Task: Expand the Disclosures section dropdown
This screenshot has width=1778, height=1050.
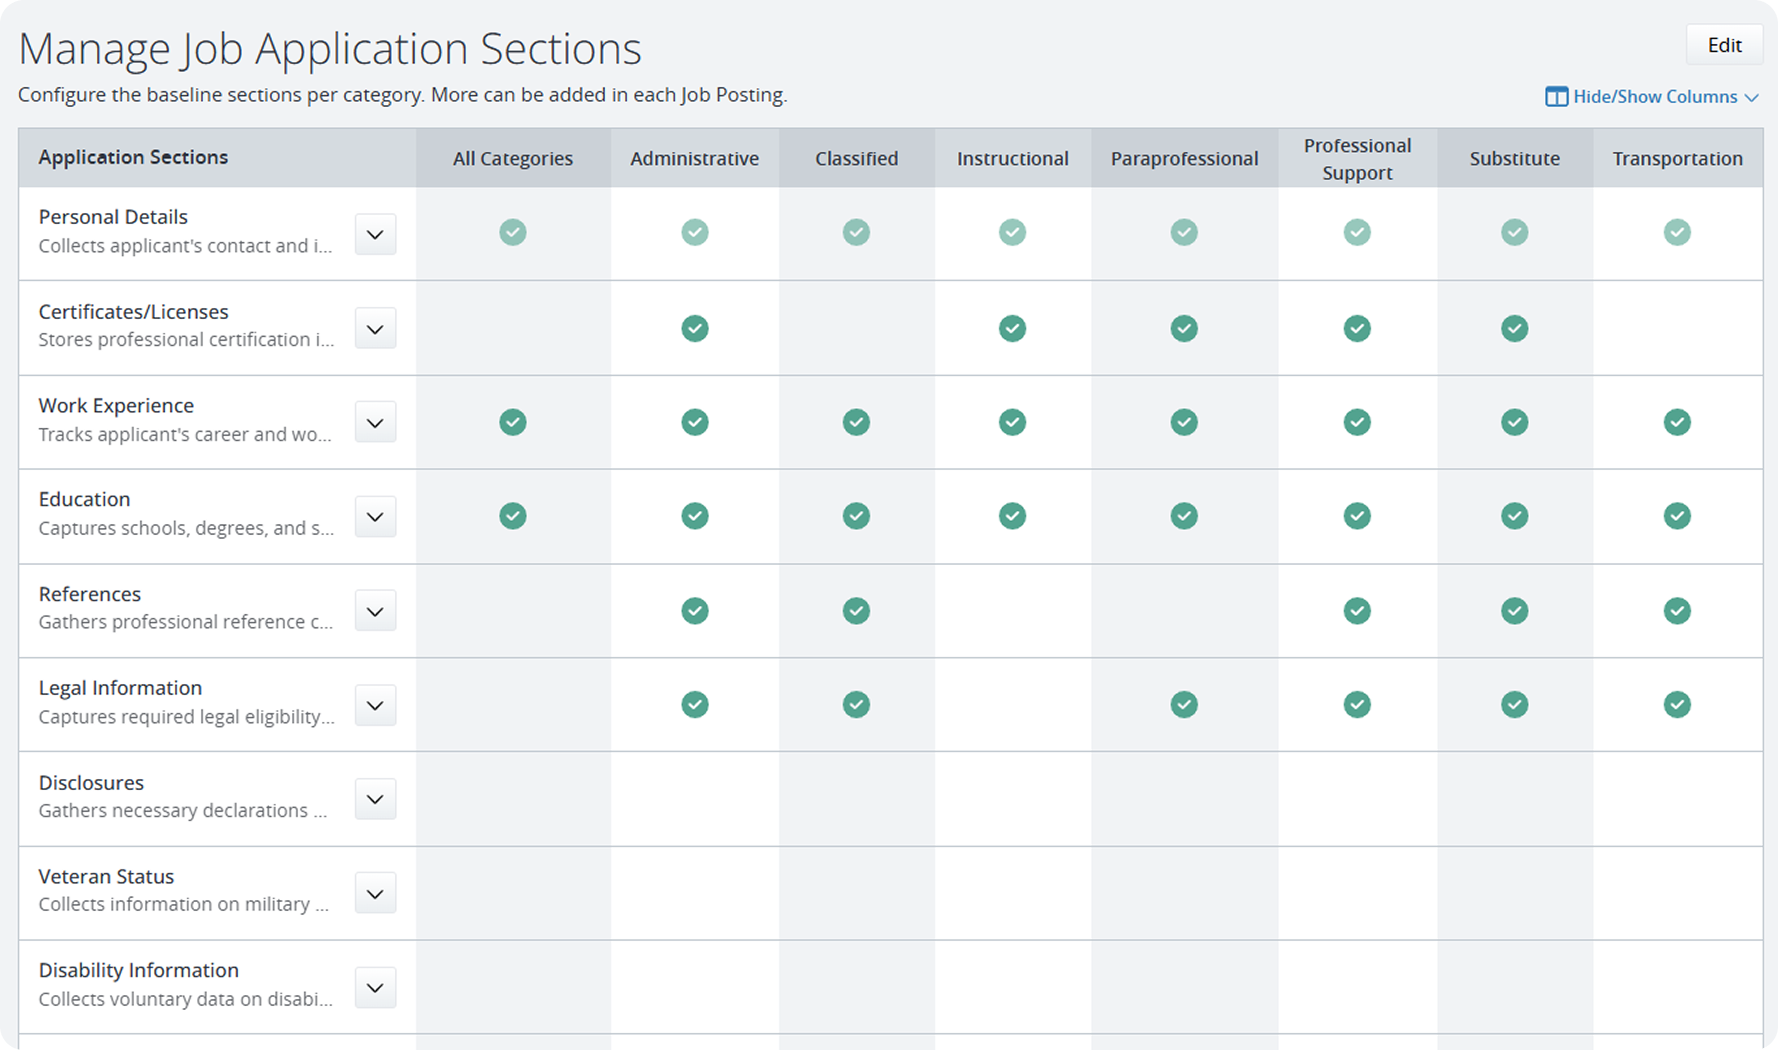Action: (375, 799)
